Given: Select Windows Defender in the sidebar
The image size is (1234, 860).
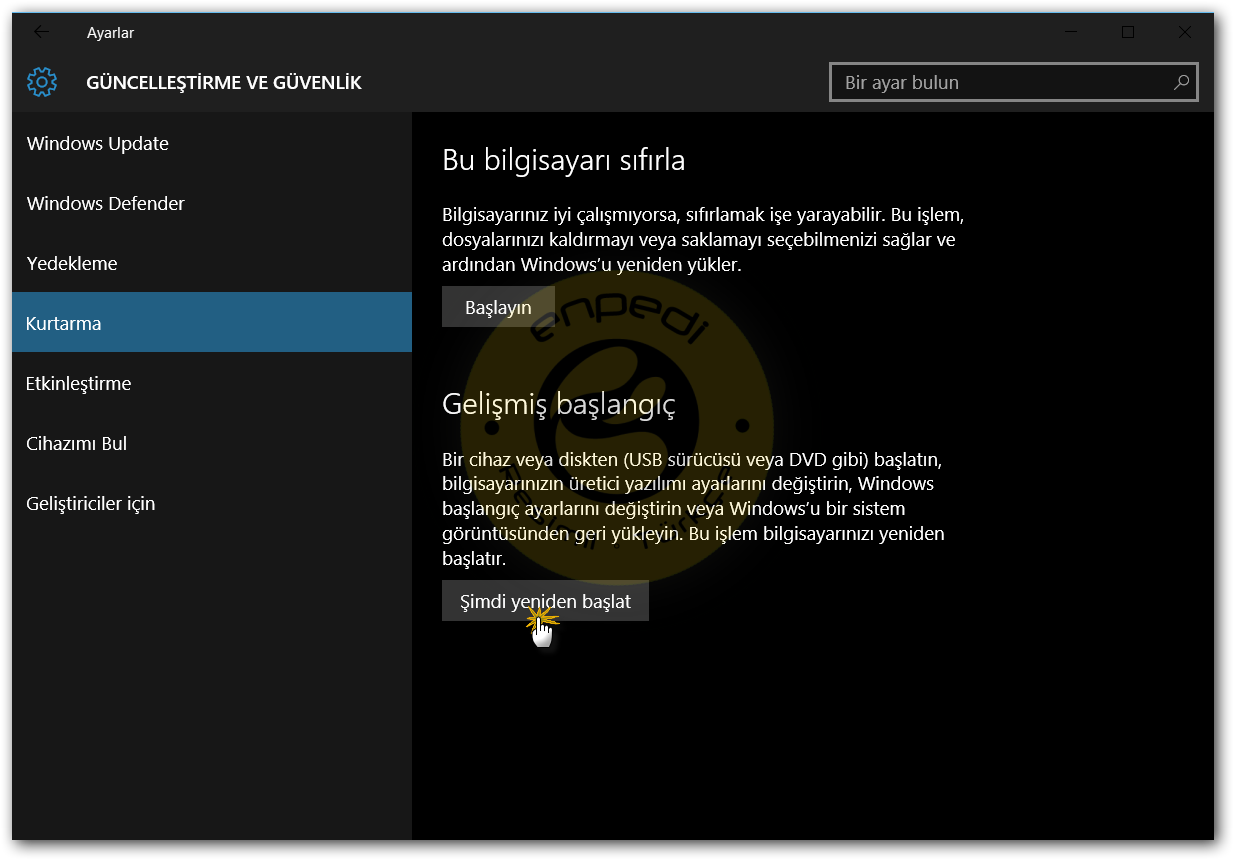Looking at the screenshot, I should coord(212,203).
